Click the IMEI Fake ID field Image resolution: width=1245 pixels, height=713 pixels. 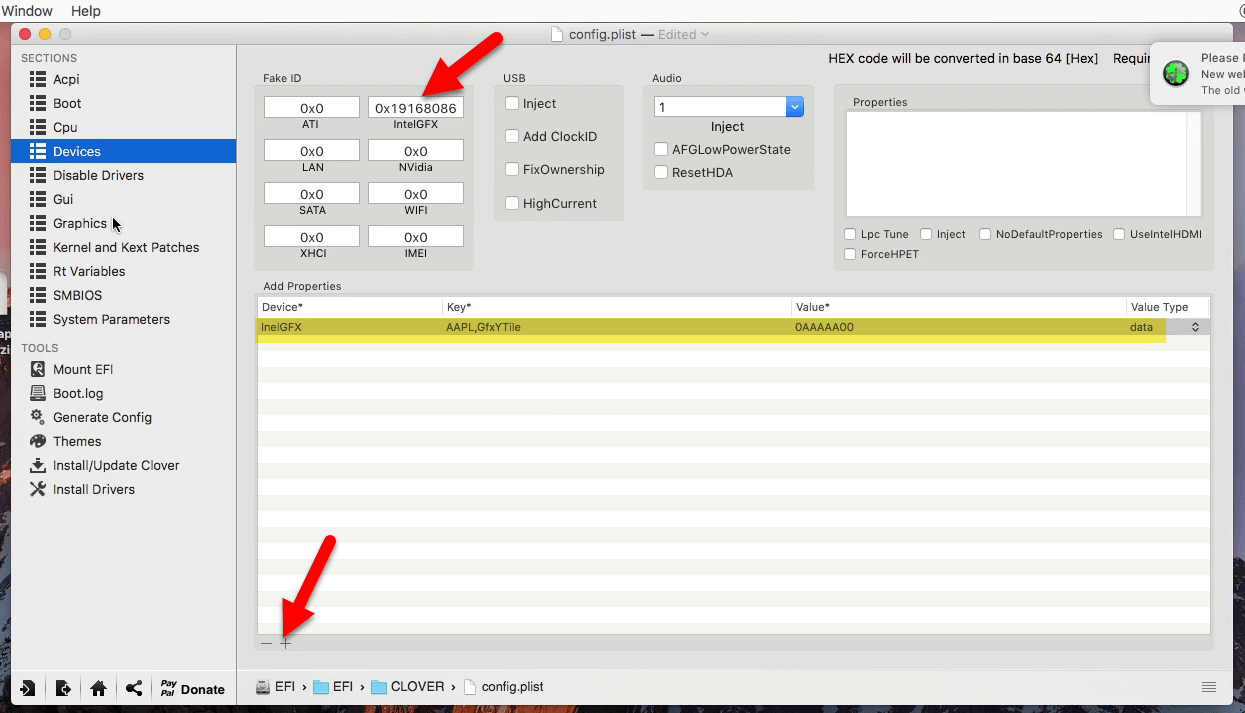[x=416, y=237]
